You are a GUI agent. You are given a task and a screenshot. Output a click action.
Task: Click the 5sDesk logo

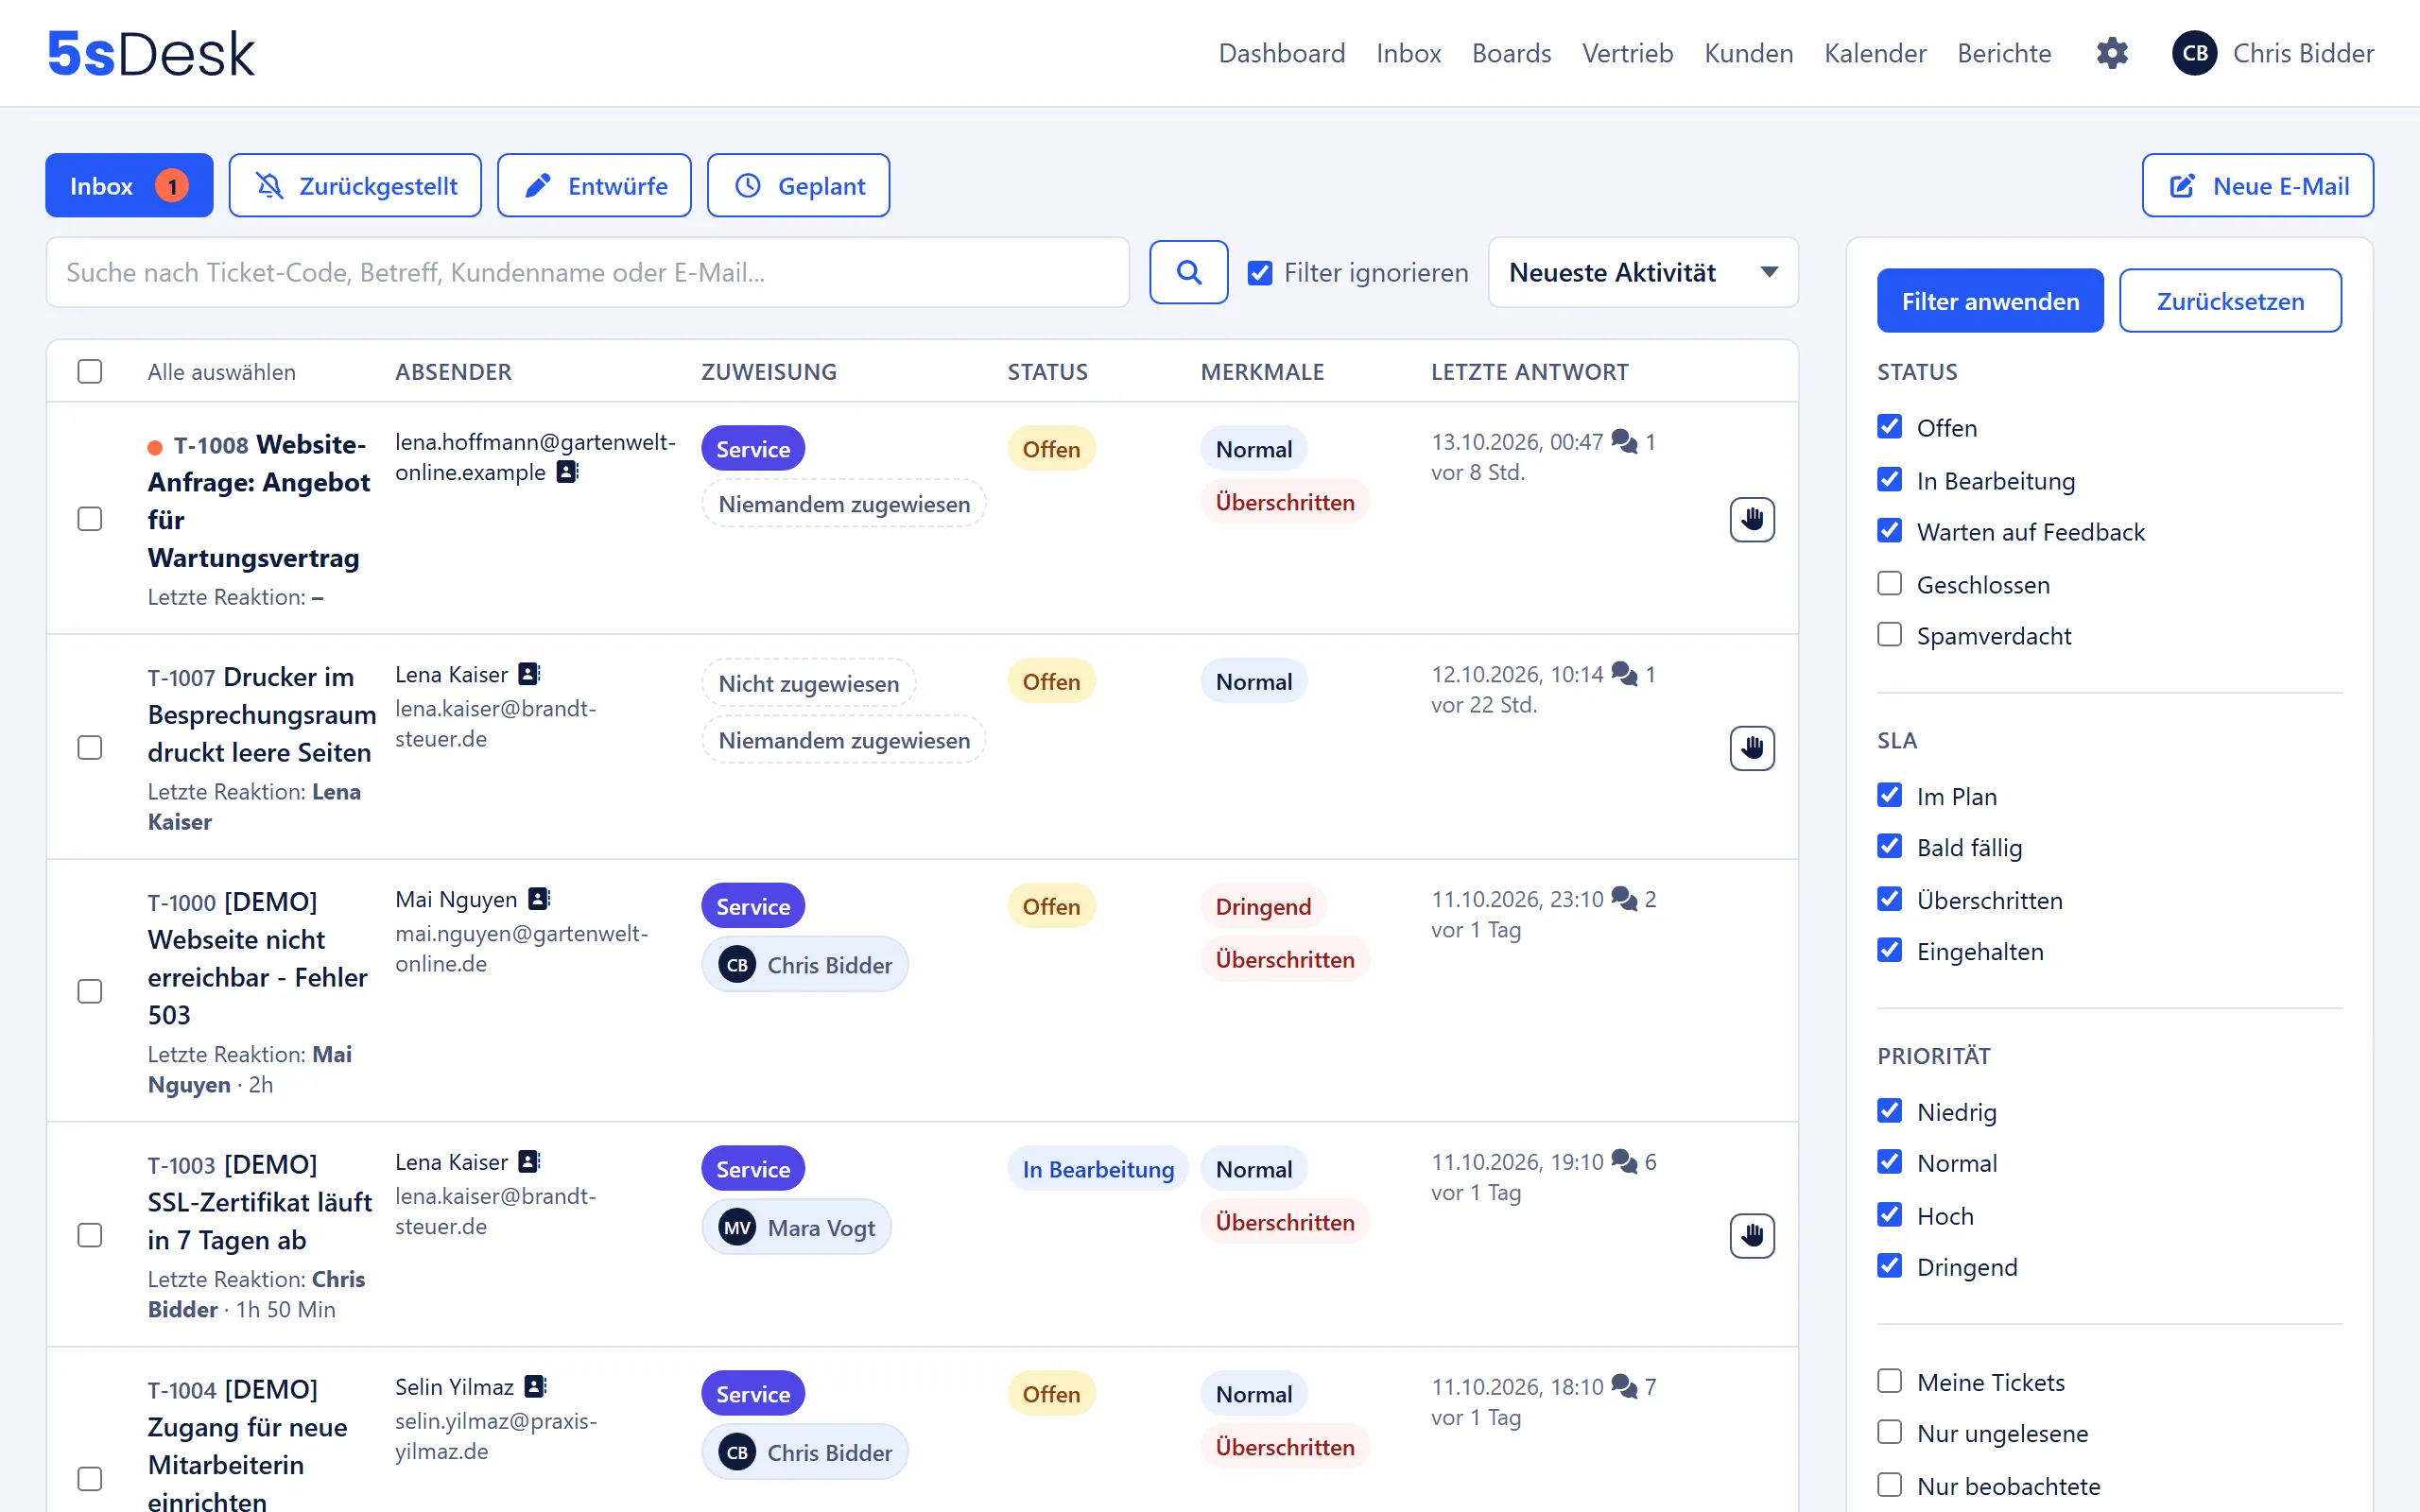click(151, 53)
